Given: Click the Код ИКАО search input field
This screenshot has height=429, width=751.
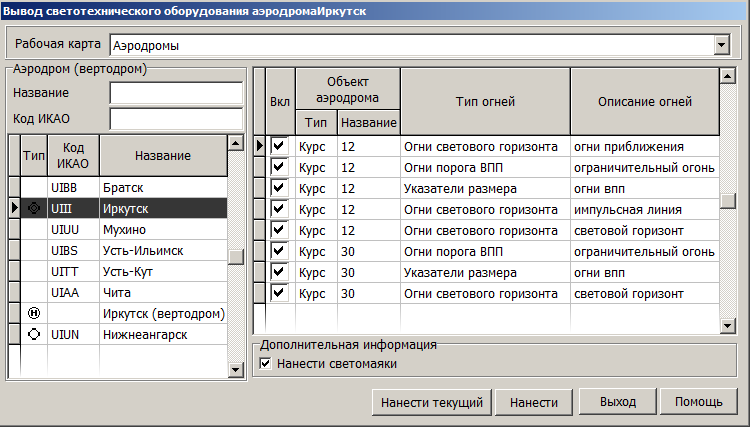Looking at the screenshot, I should tap(176, 119).
